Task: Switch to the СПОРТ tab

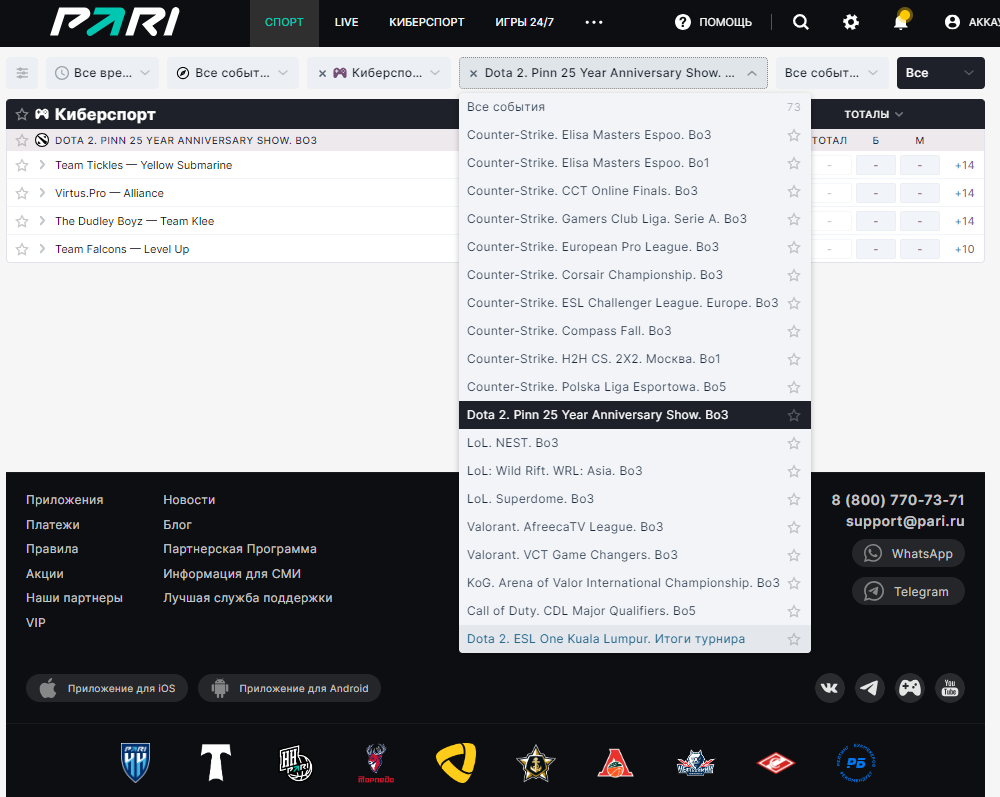Action: (284, 22)
